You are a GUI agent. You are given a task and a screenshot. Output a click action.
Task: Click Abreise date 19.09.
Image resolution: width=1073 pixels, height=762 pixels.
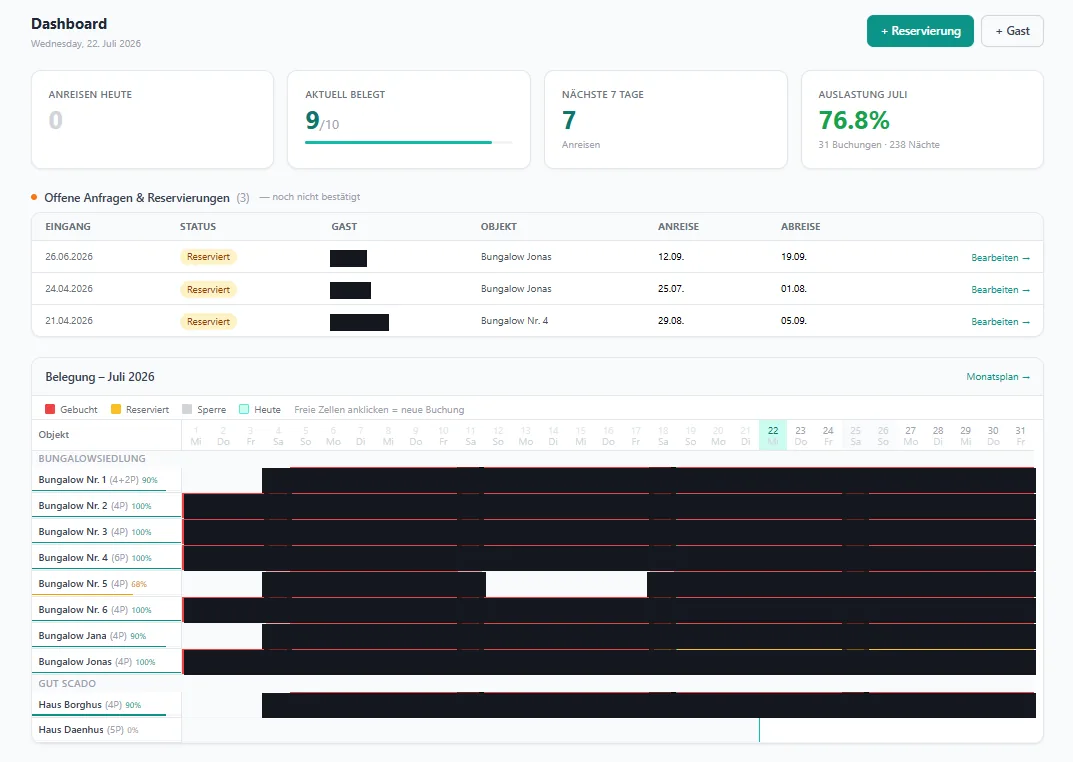tap(794, 257)
